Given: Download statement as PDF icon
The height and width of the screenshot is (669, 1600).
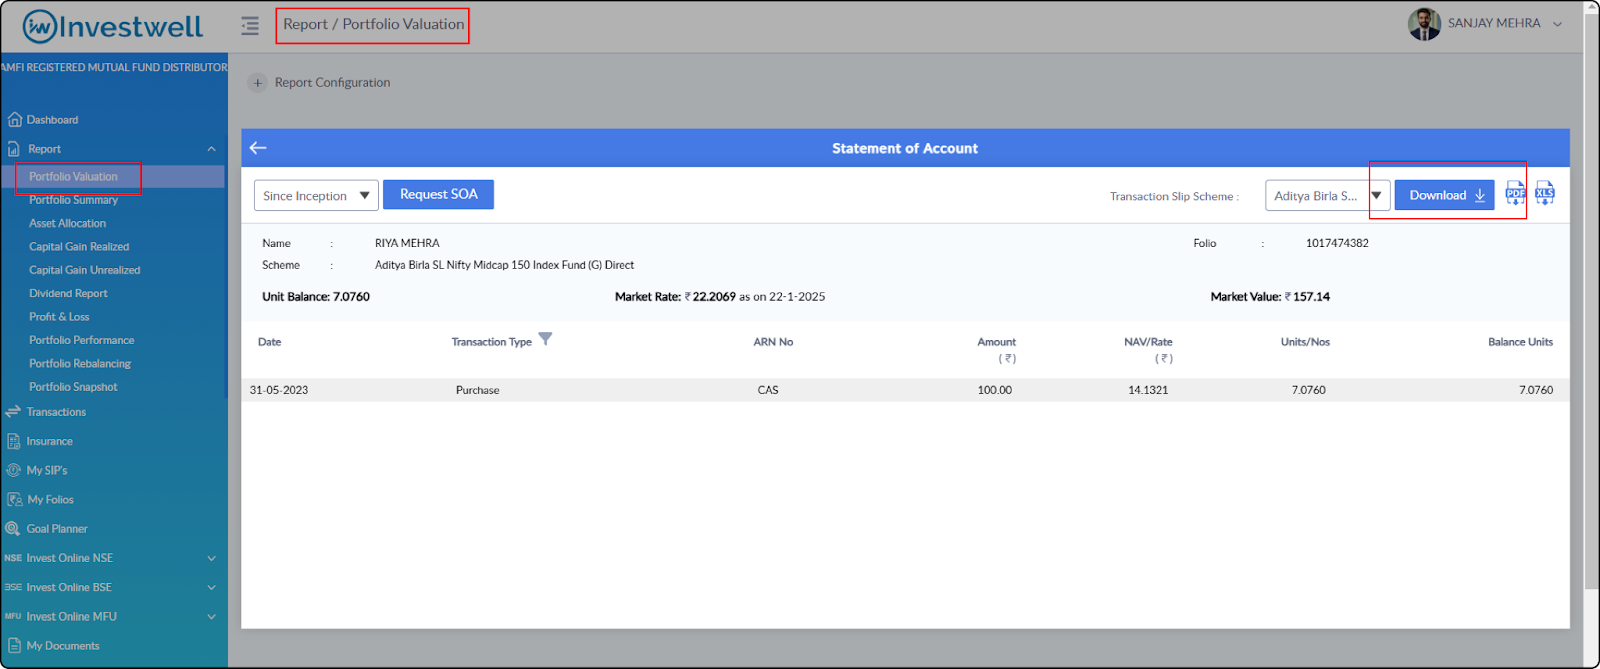Looking at the screenshot, I should coord(1516,194).
